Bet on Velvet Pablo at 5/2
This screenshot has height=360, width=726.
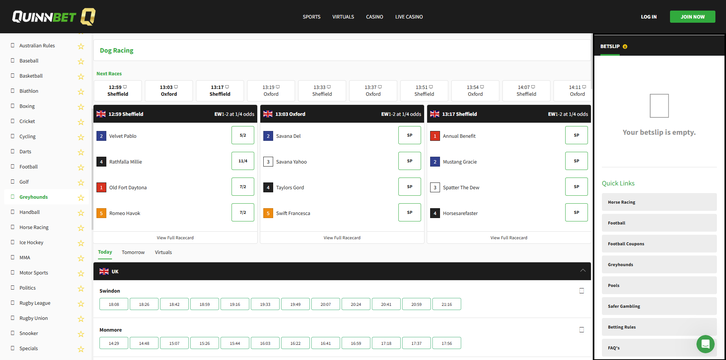[243, 136]
